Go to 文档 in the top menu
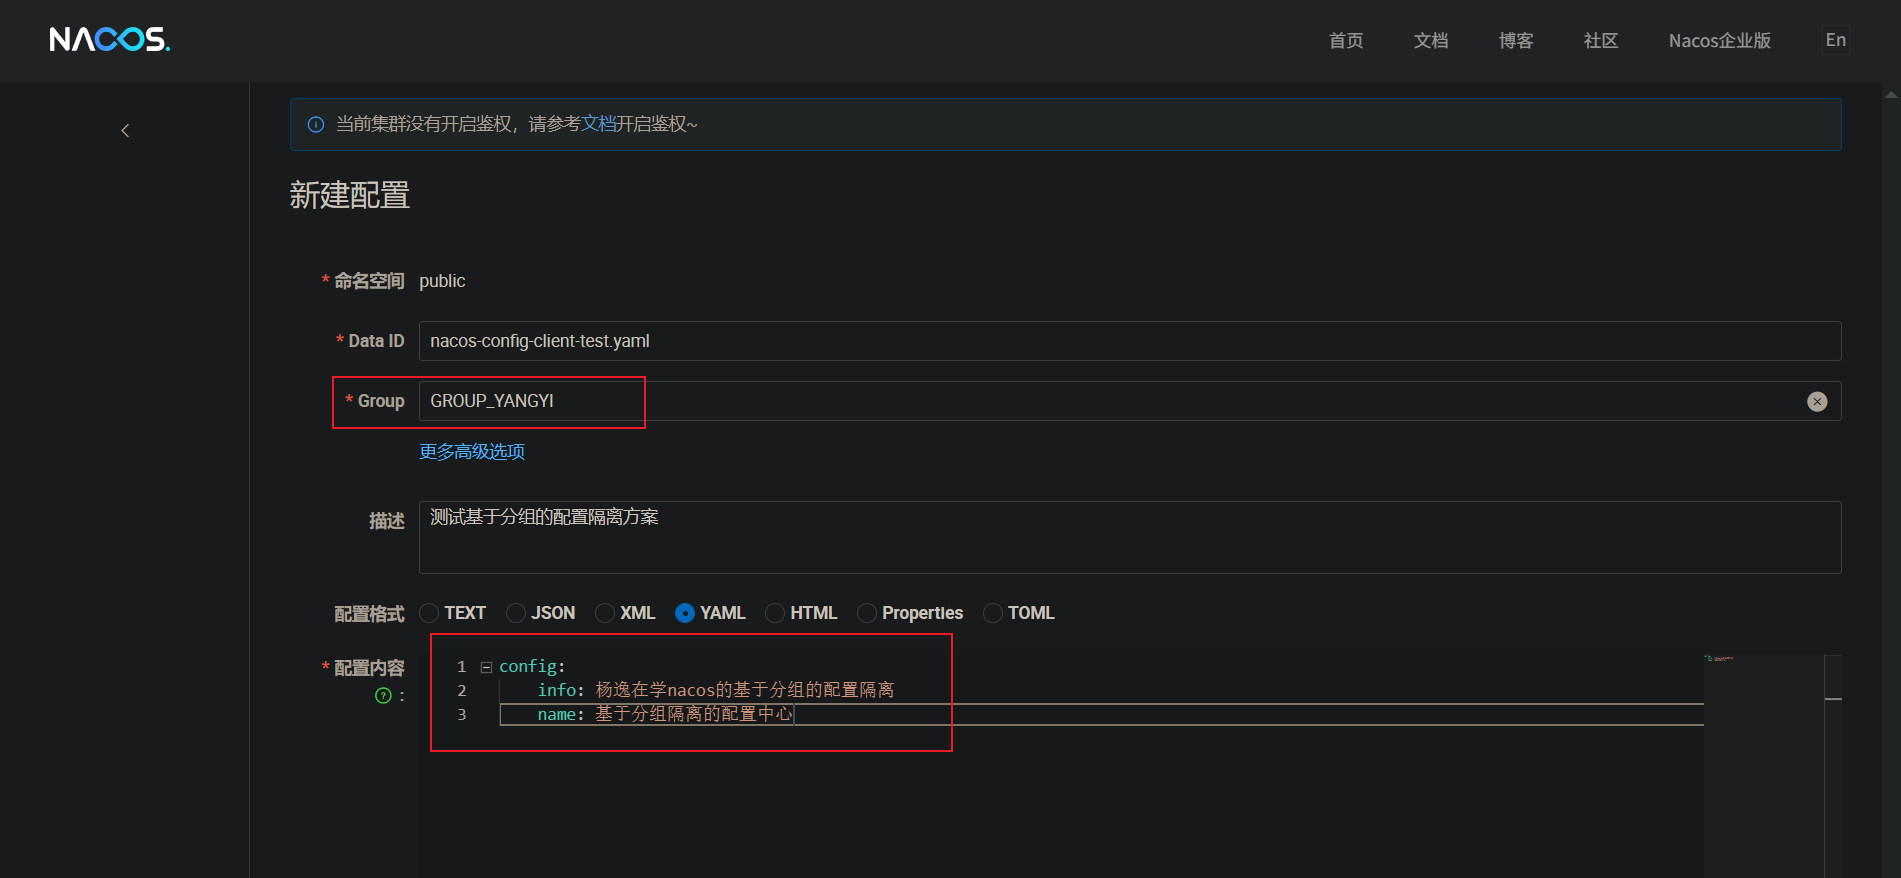Image resolution: width=1901 pixels, height=878 pixels. [1430, 41]
